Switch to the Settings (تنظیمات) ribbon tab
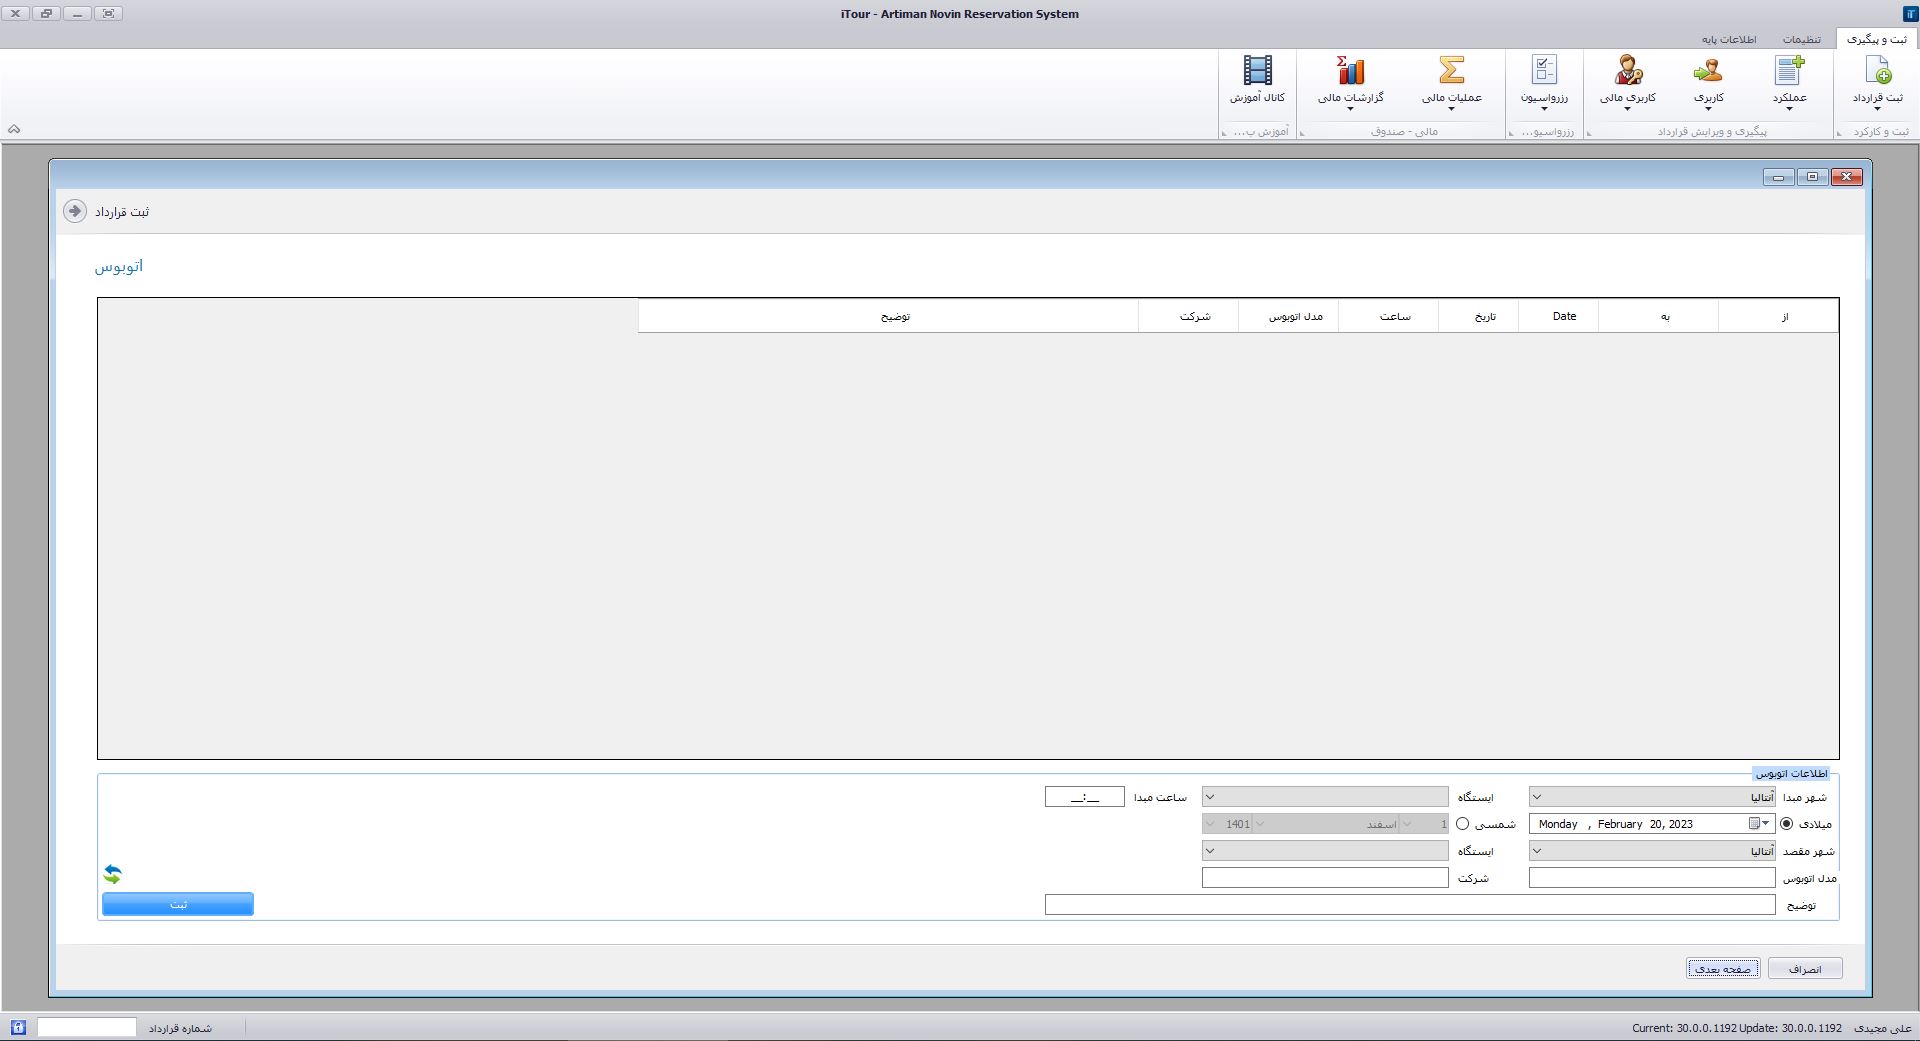The height and width of the screenshot is (1041, 1920). 1801,39
